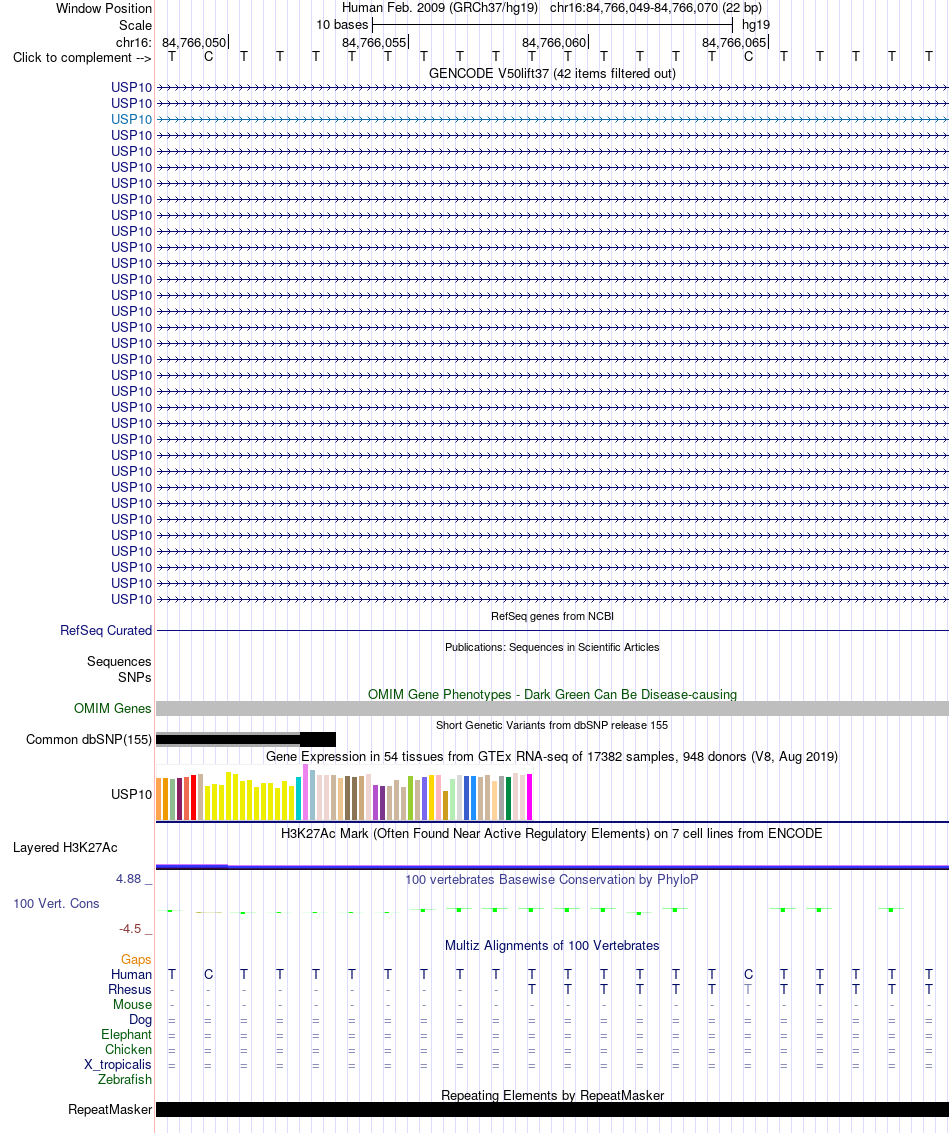
Task: Click the hg19 label beside the scale bar
Action: pos(756,25)
